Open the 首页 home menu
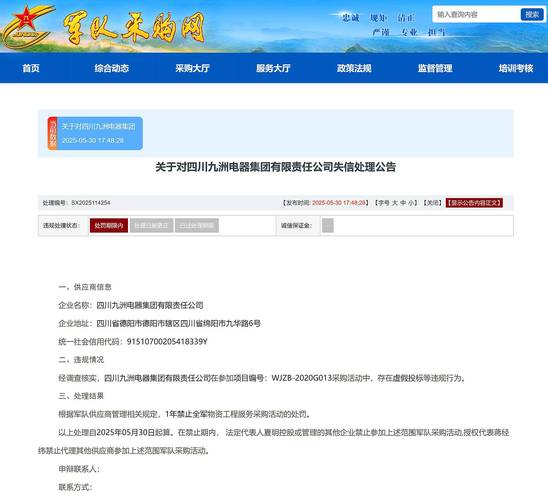This screenshot has height=500, width=548. point(31,68)
